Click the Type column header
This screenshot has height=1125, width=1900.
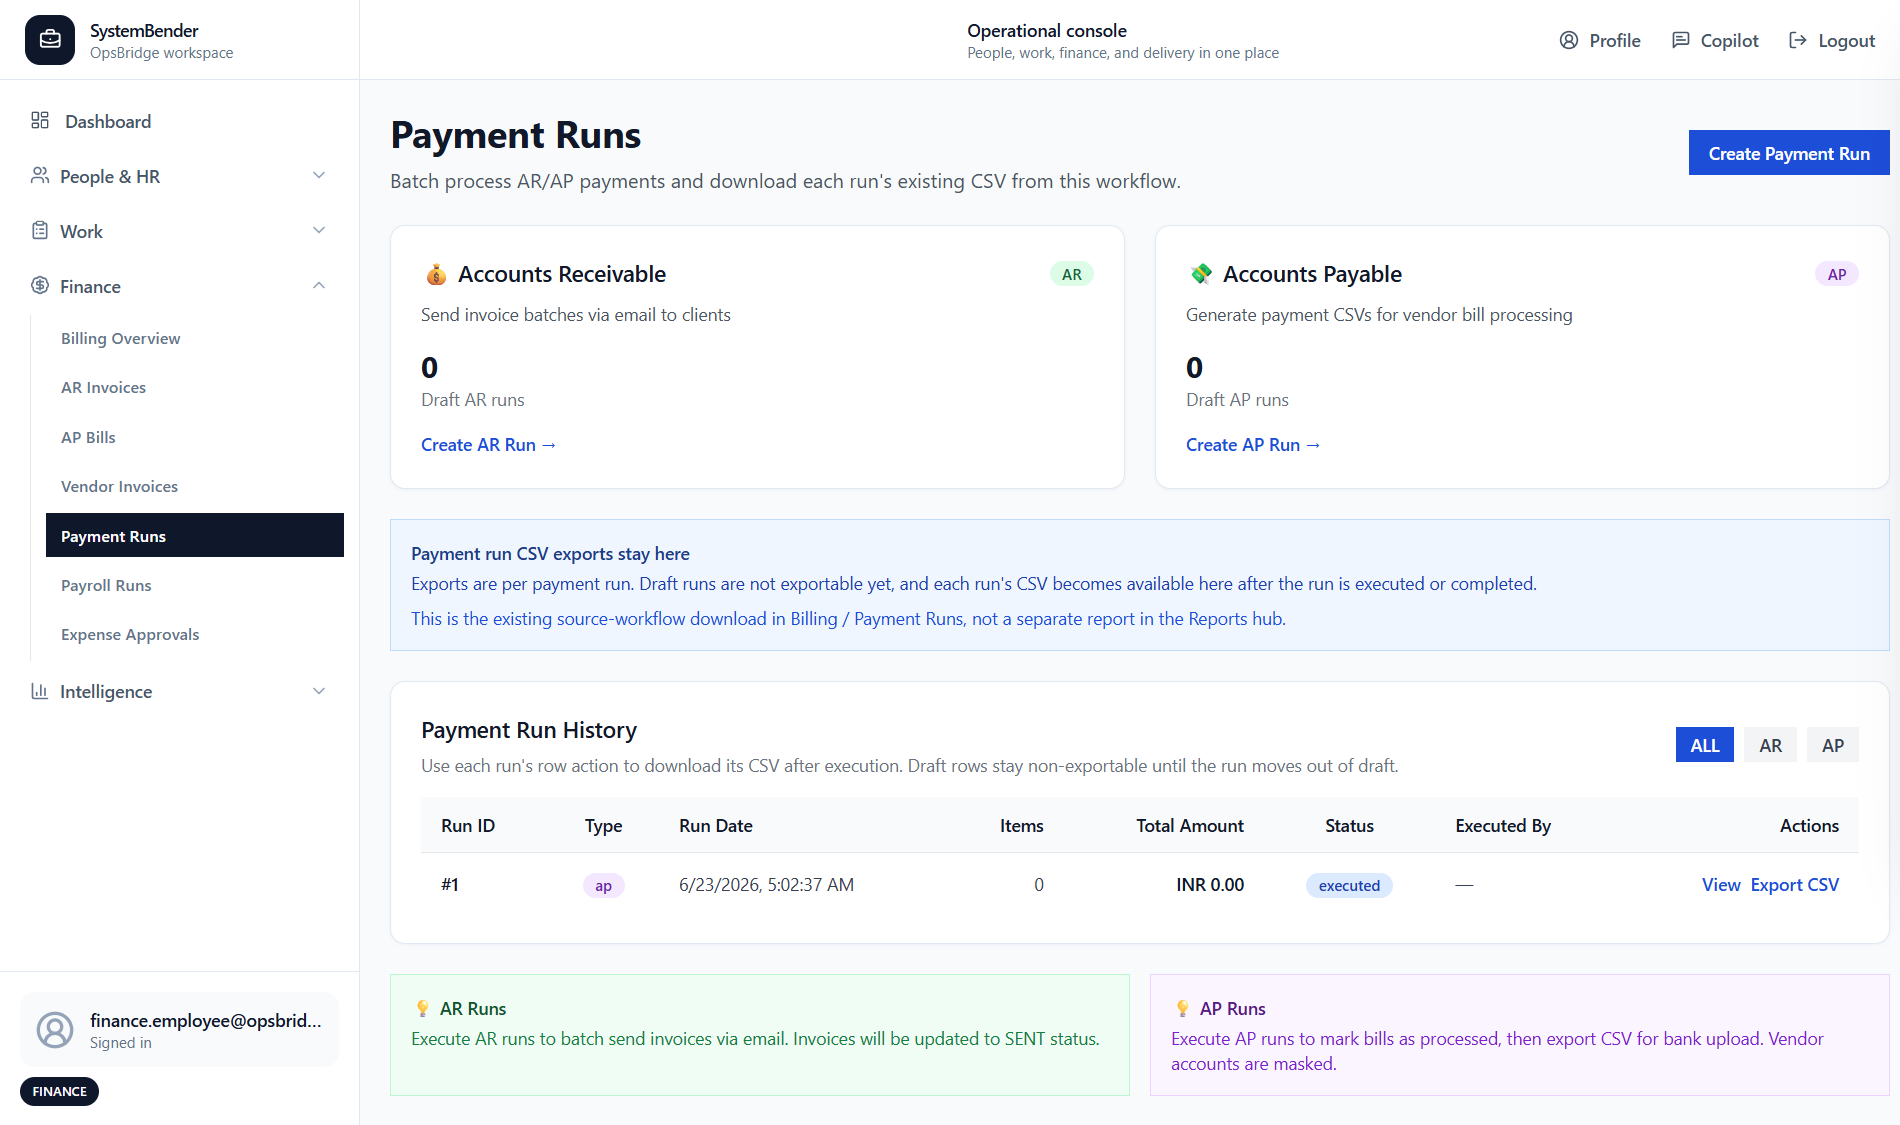tap(603, 825)
